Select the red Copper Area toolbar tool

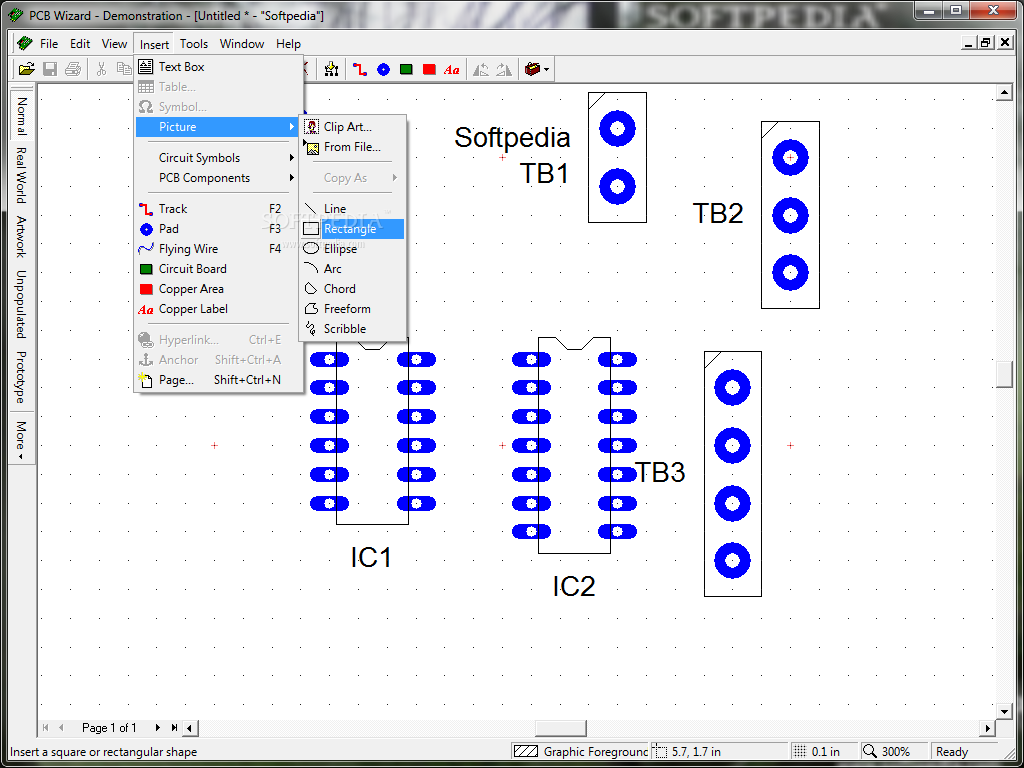pyautogui.click(x=429, y=69)
